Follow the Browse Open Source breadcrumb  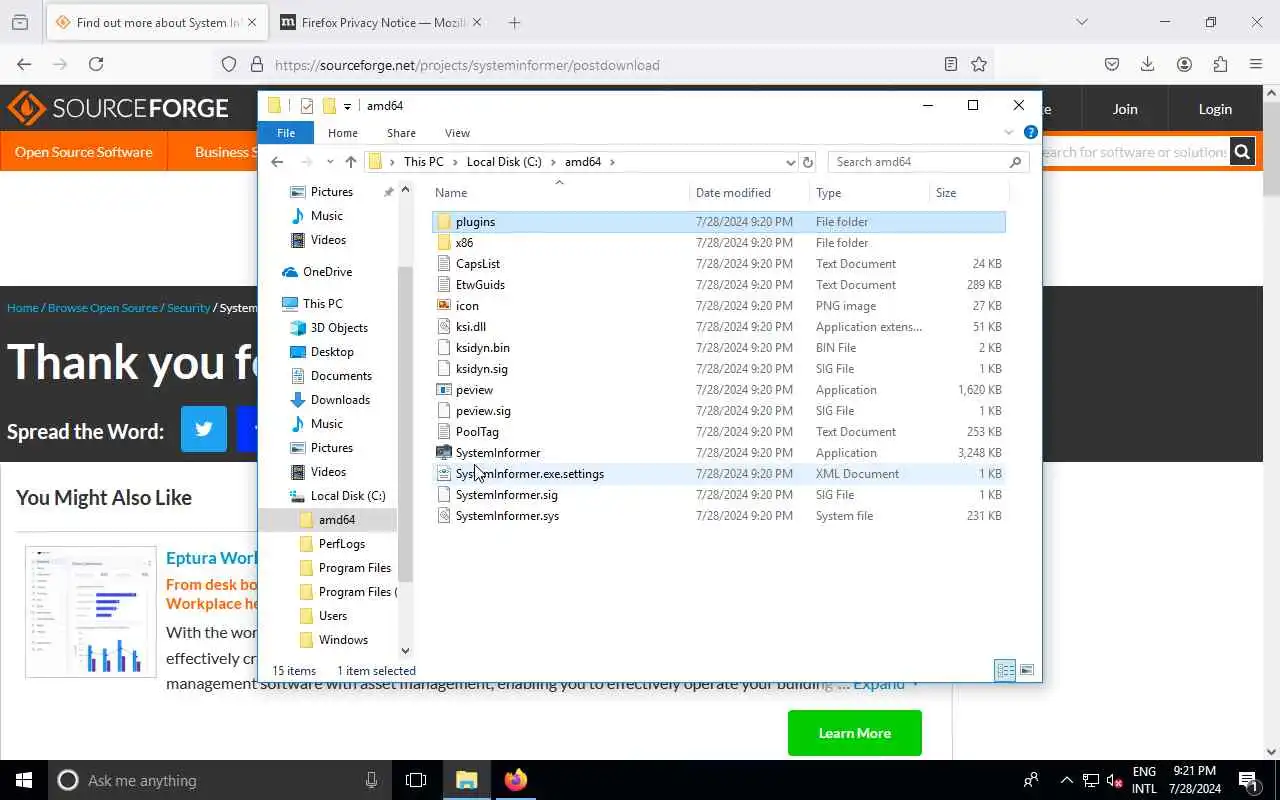(x=103, y=308)
